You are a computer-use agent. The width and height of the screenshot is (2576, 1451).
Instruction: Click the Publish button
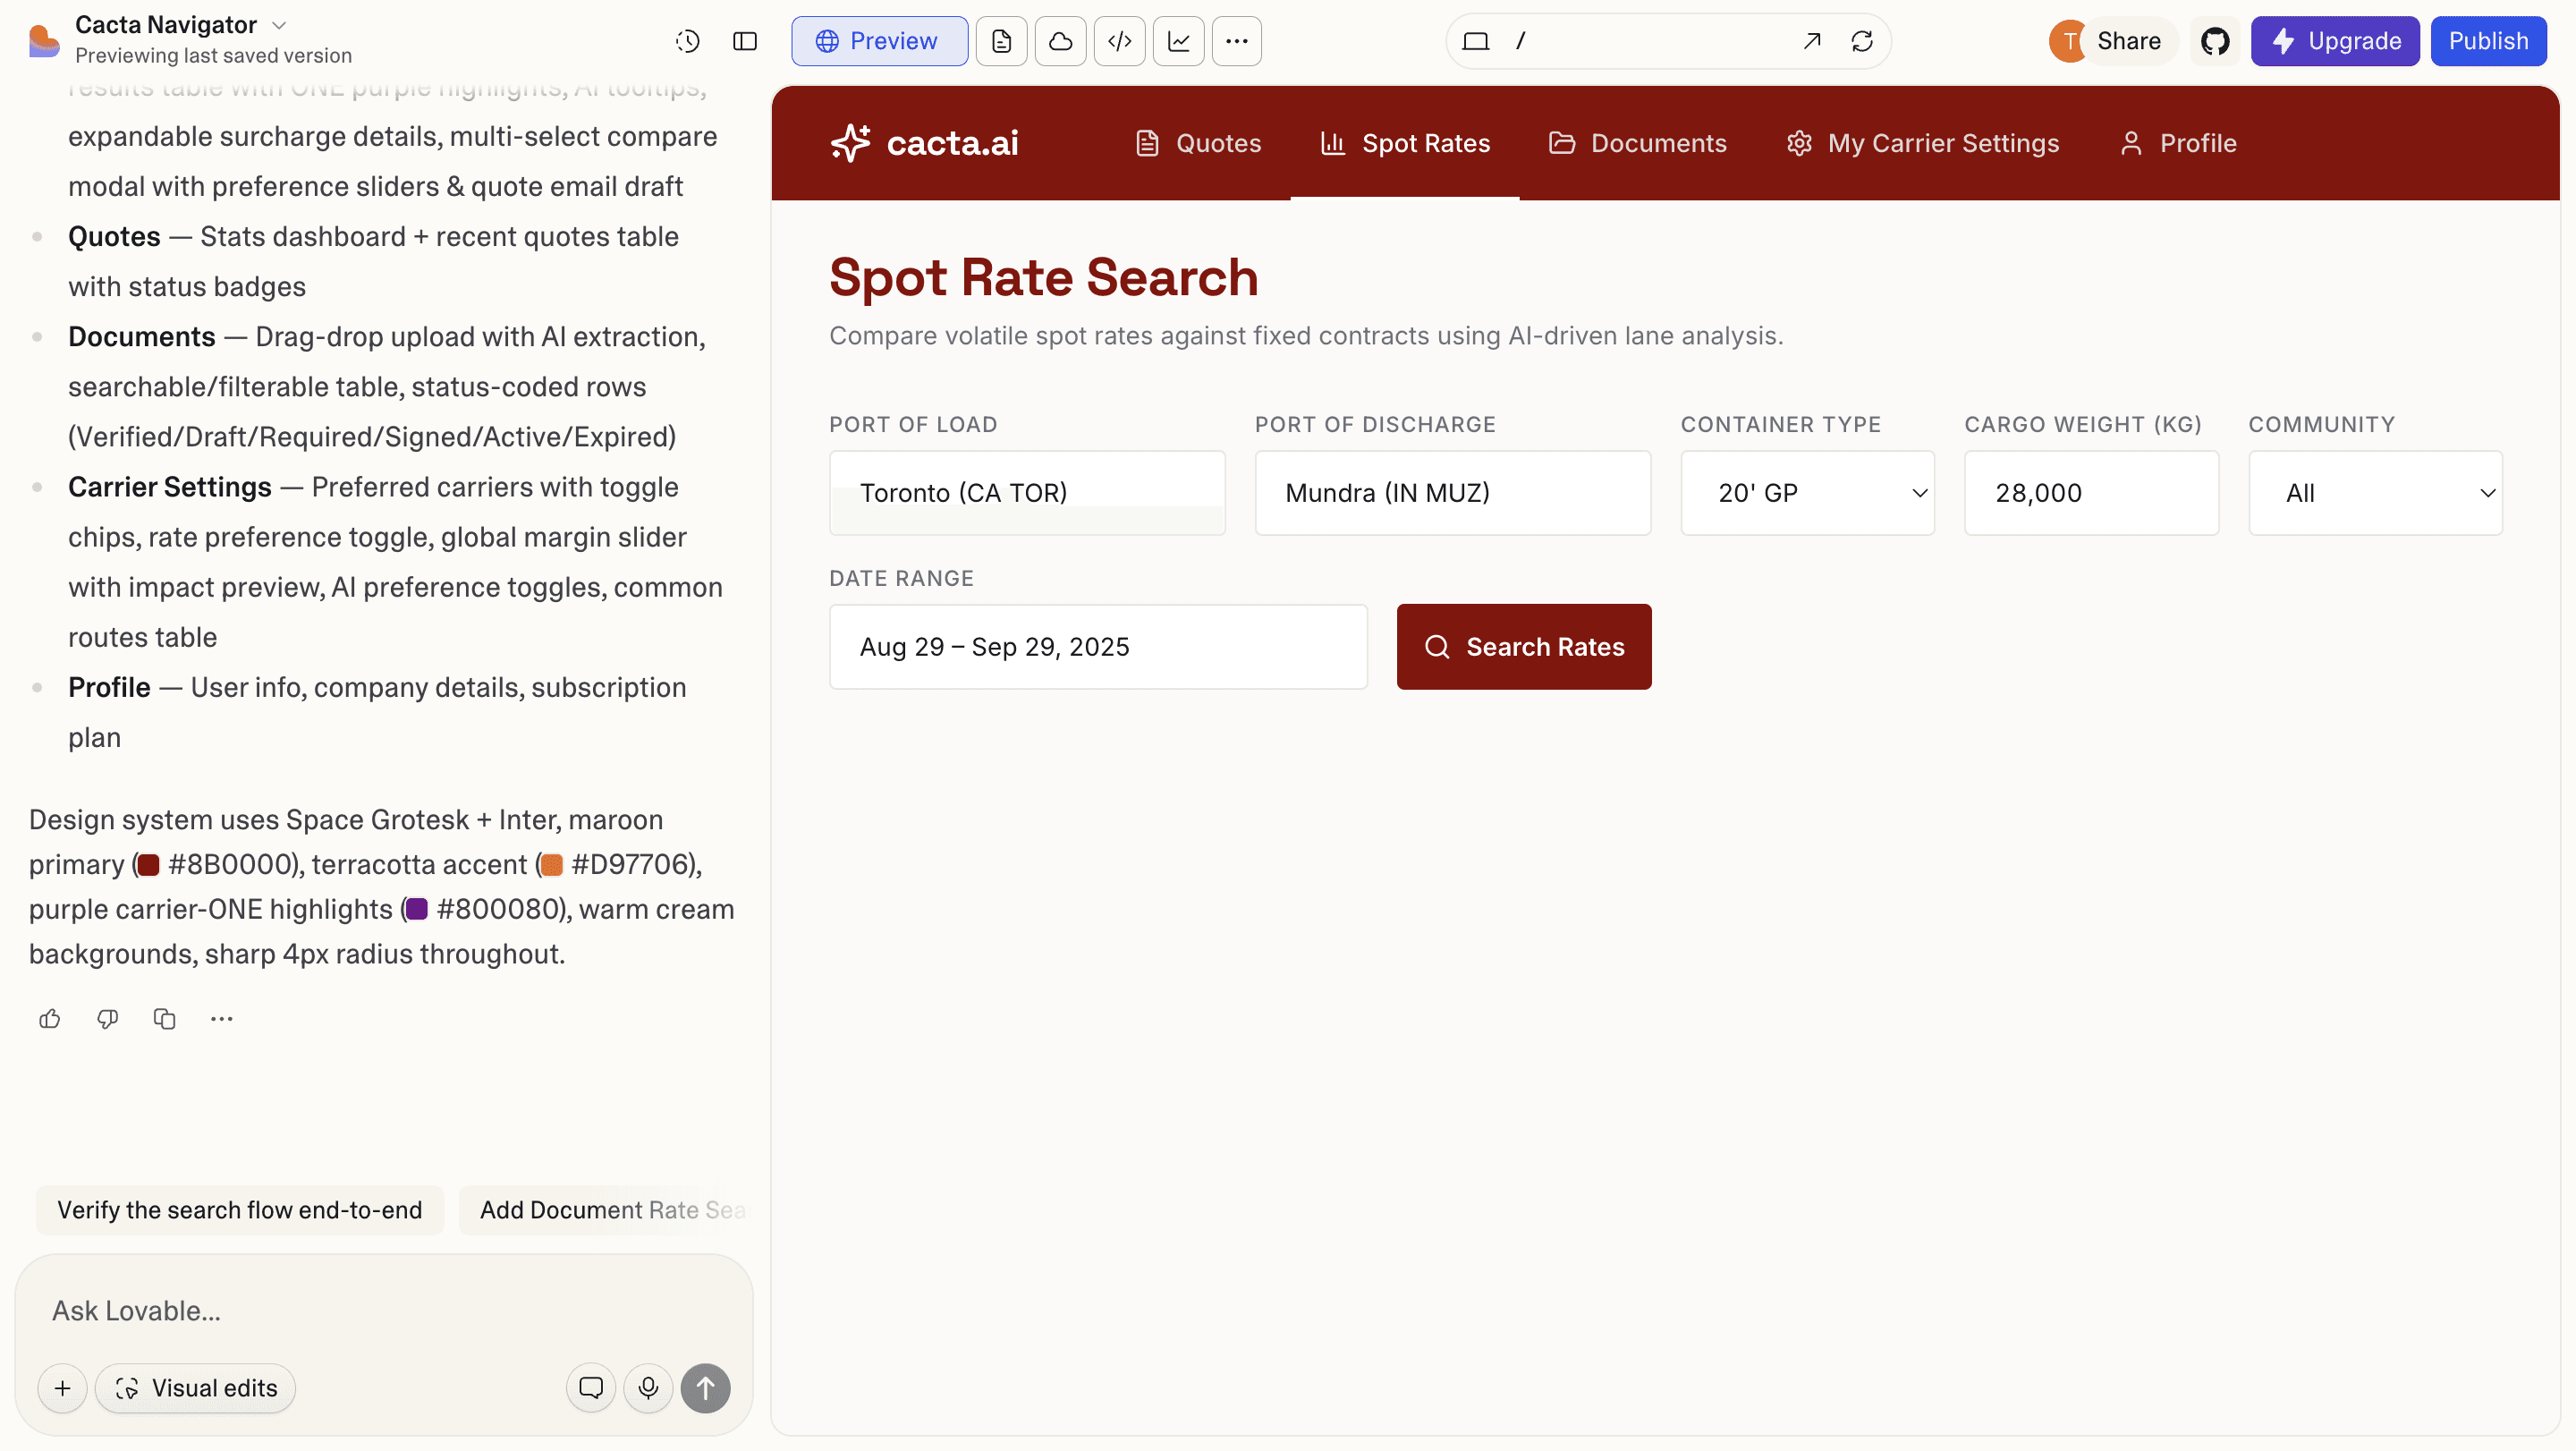click(2487, 41)
